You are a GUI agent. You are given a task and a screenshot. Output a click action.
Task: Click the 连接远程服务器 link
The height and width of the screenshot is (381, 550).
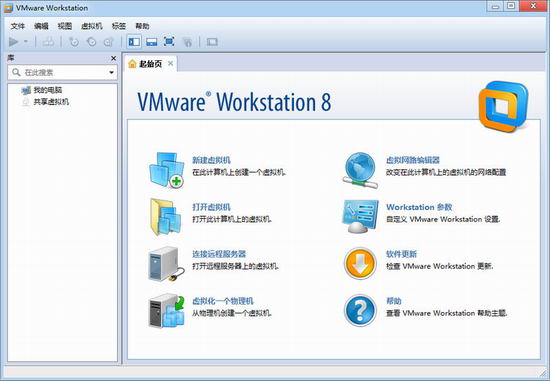click(x=219, y=254)
